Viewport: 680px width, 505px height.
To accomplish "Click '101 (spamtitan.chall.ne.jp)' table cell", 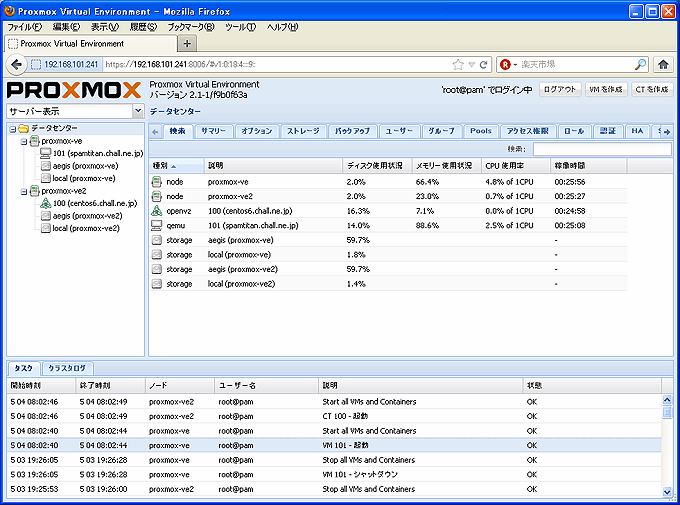I will click(253, 226).
